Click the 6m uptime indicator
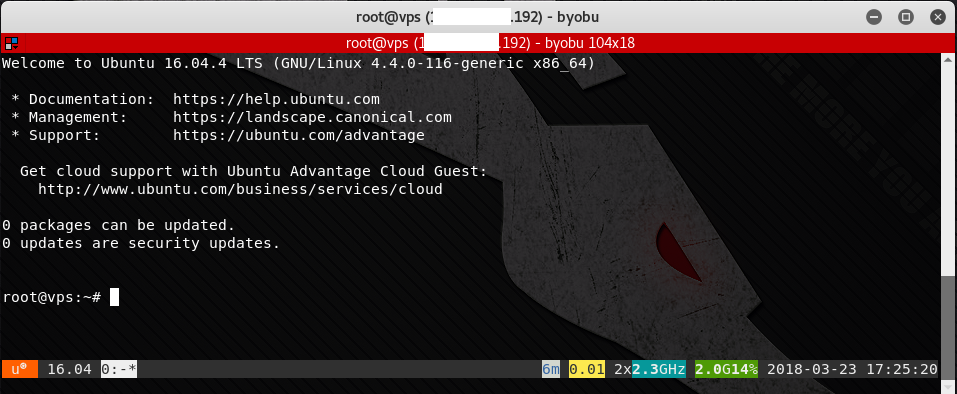 point(551,369)
